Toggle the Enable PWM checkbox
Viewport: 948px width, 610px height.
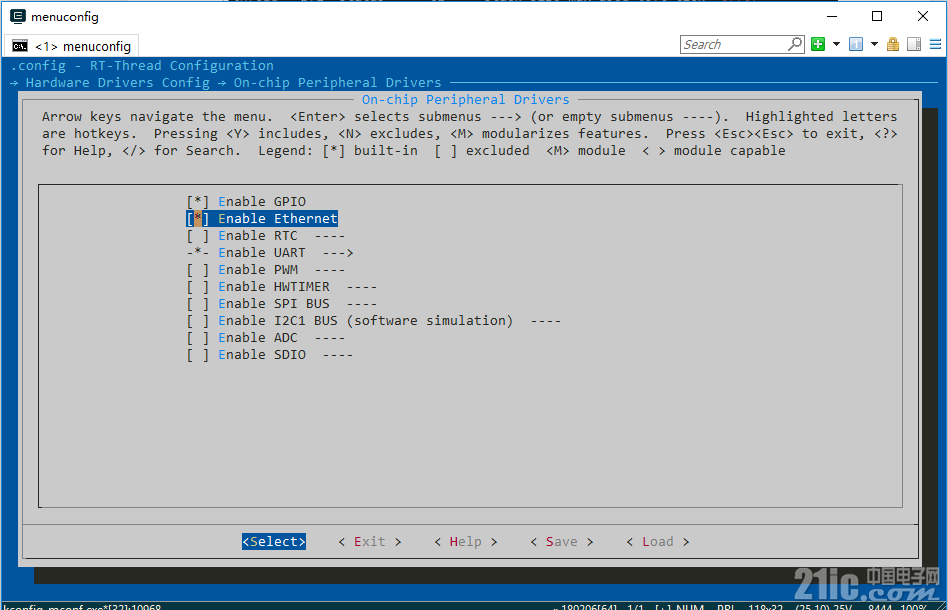198,270
